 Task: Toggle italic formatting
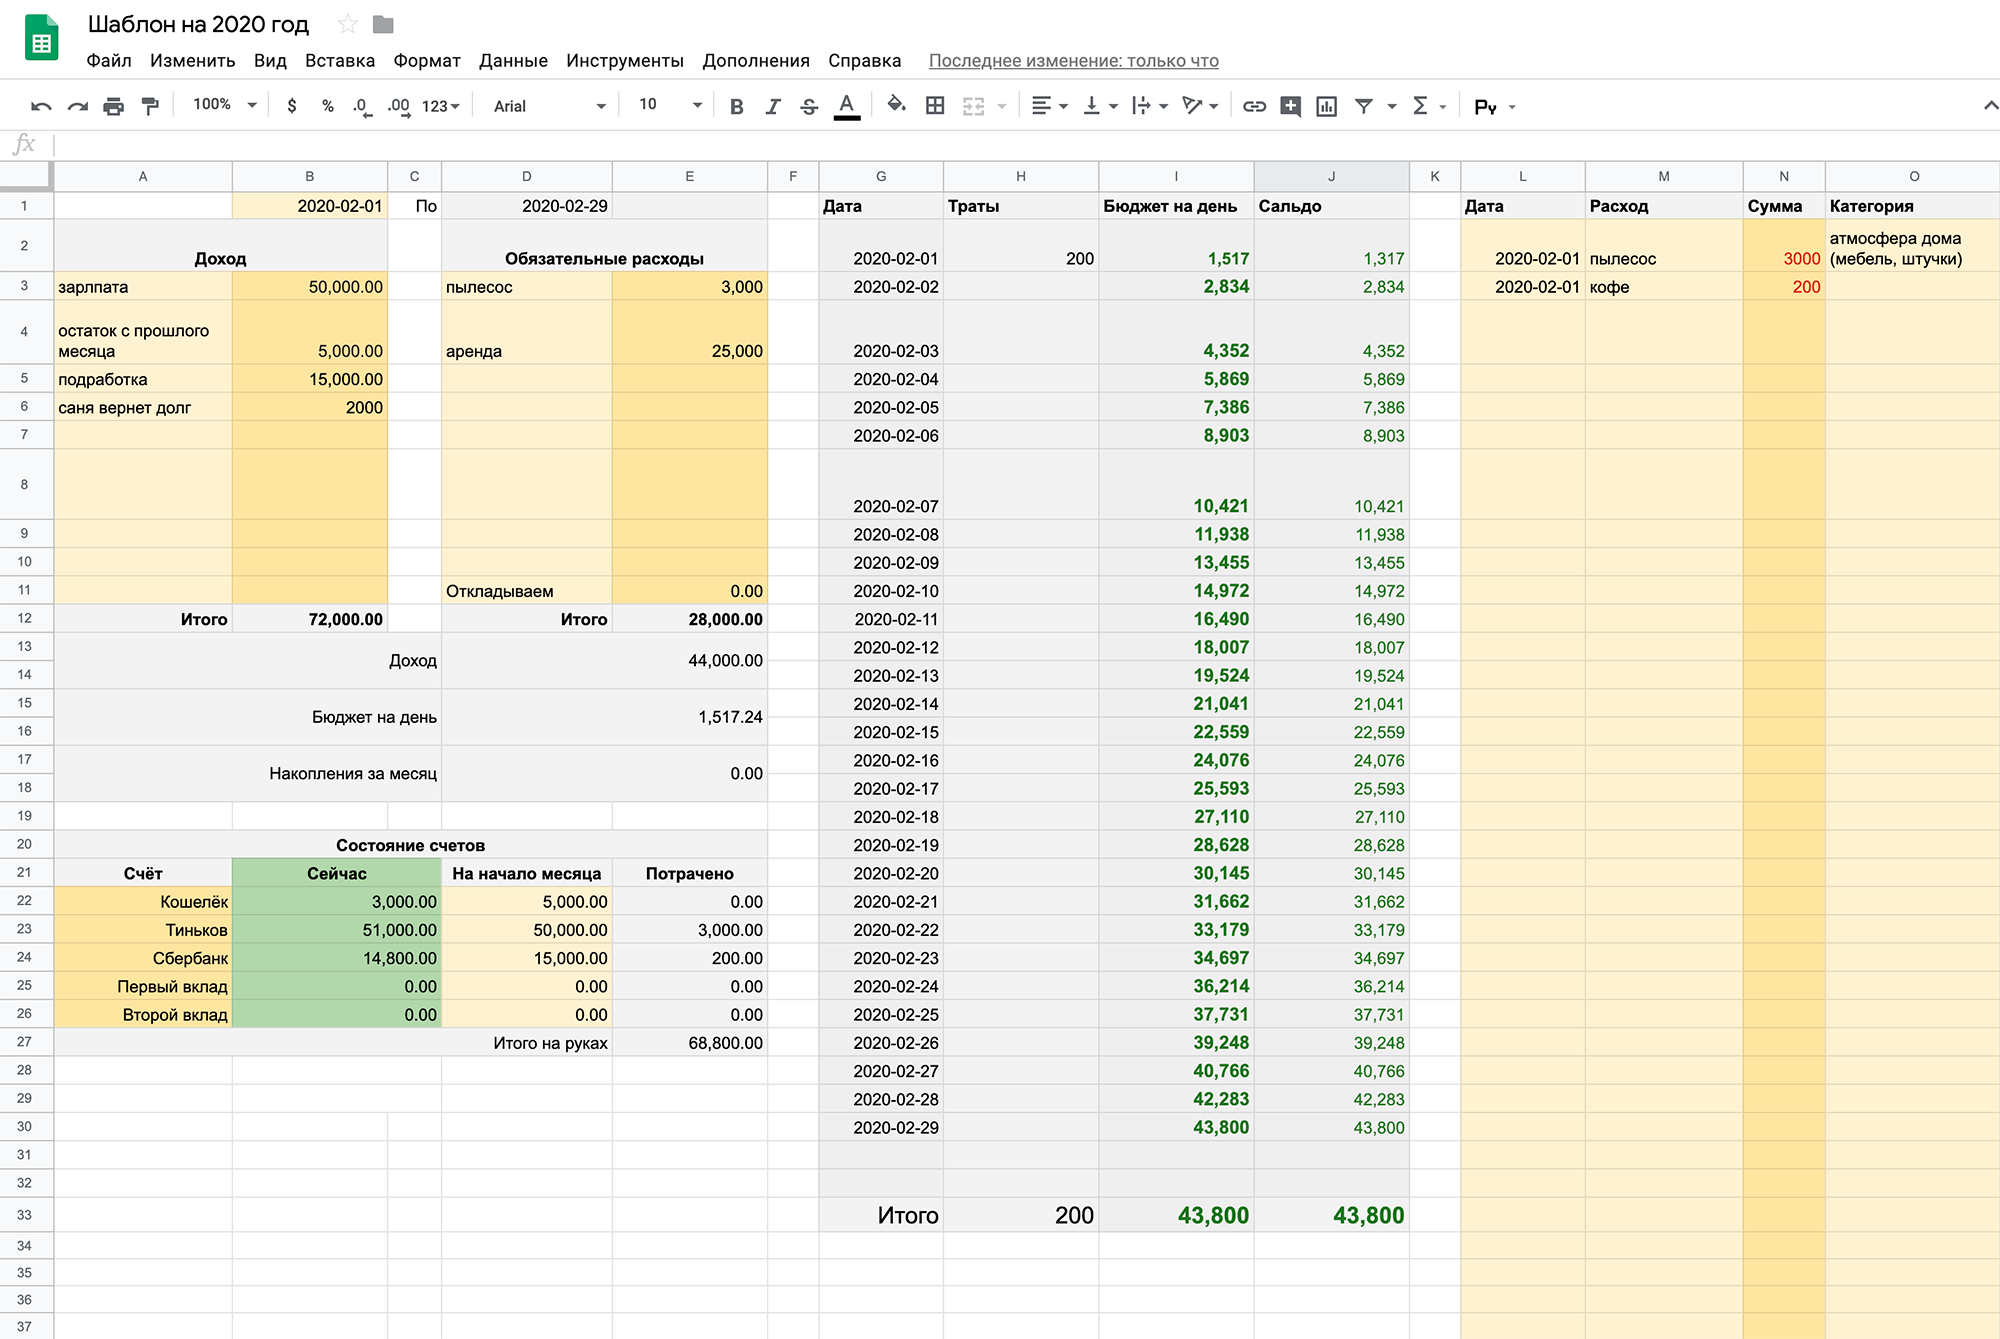[x=772, y=106]
